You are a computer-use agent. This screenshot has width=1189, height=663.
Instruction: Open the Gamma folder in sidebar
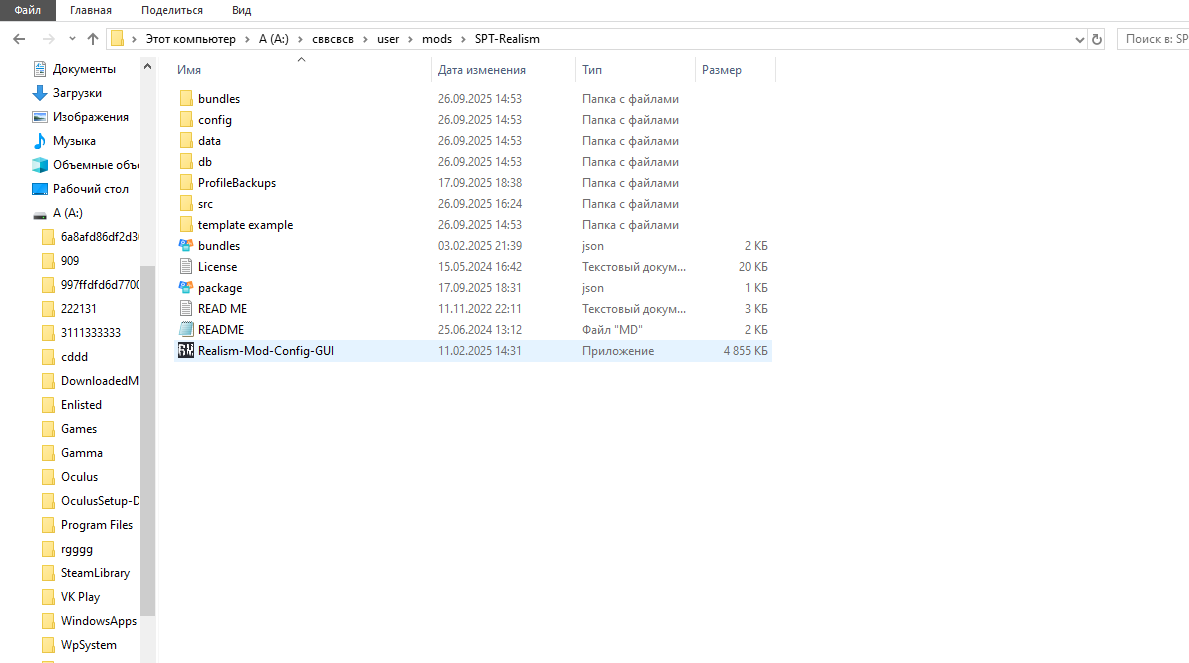(82, 453)
